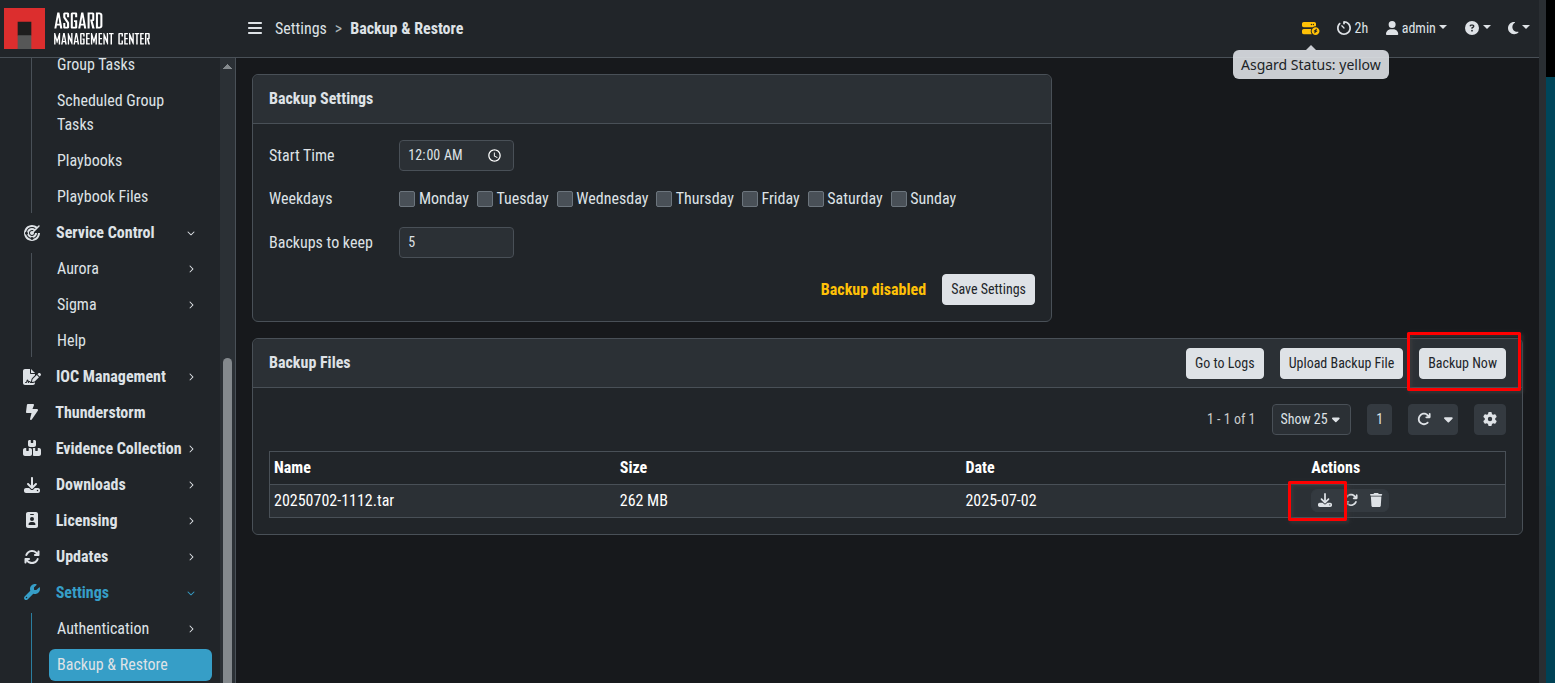Image resolution: width=1555 pixels, height=683 pixels.
Task: Delete the backup with the trash icon
Action: point(1376,500)
